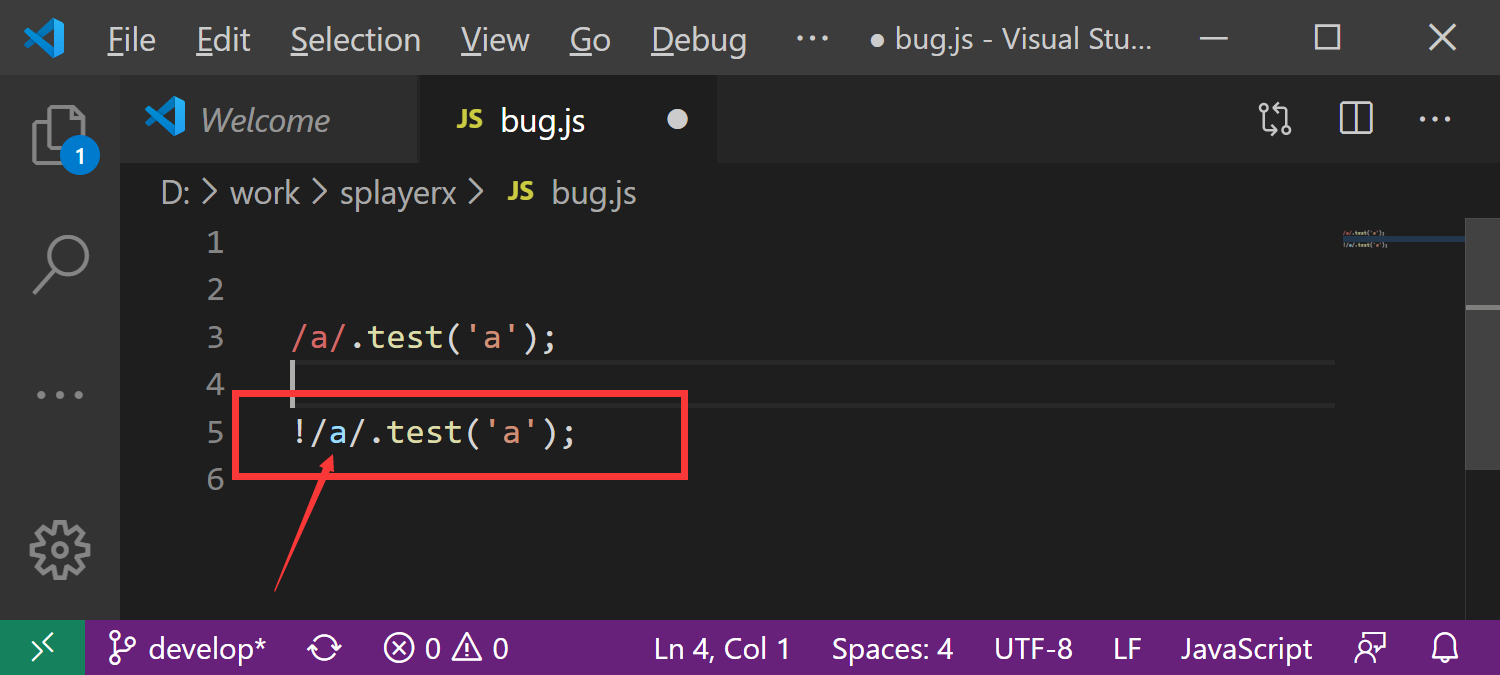Open the editor More Actions ellipsis menu
The width and height of the screenshot is (1500, 675).
click(x=1435, y=119)
